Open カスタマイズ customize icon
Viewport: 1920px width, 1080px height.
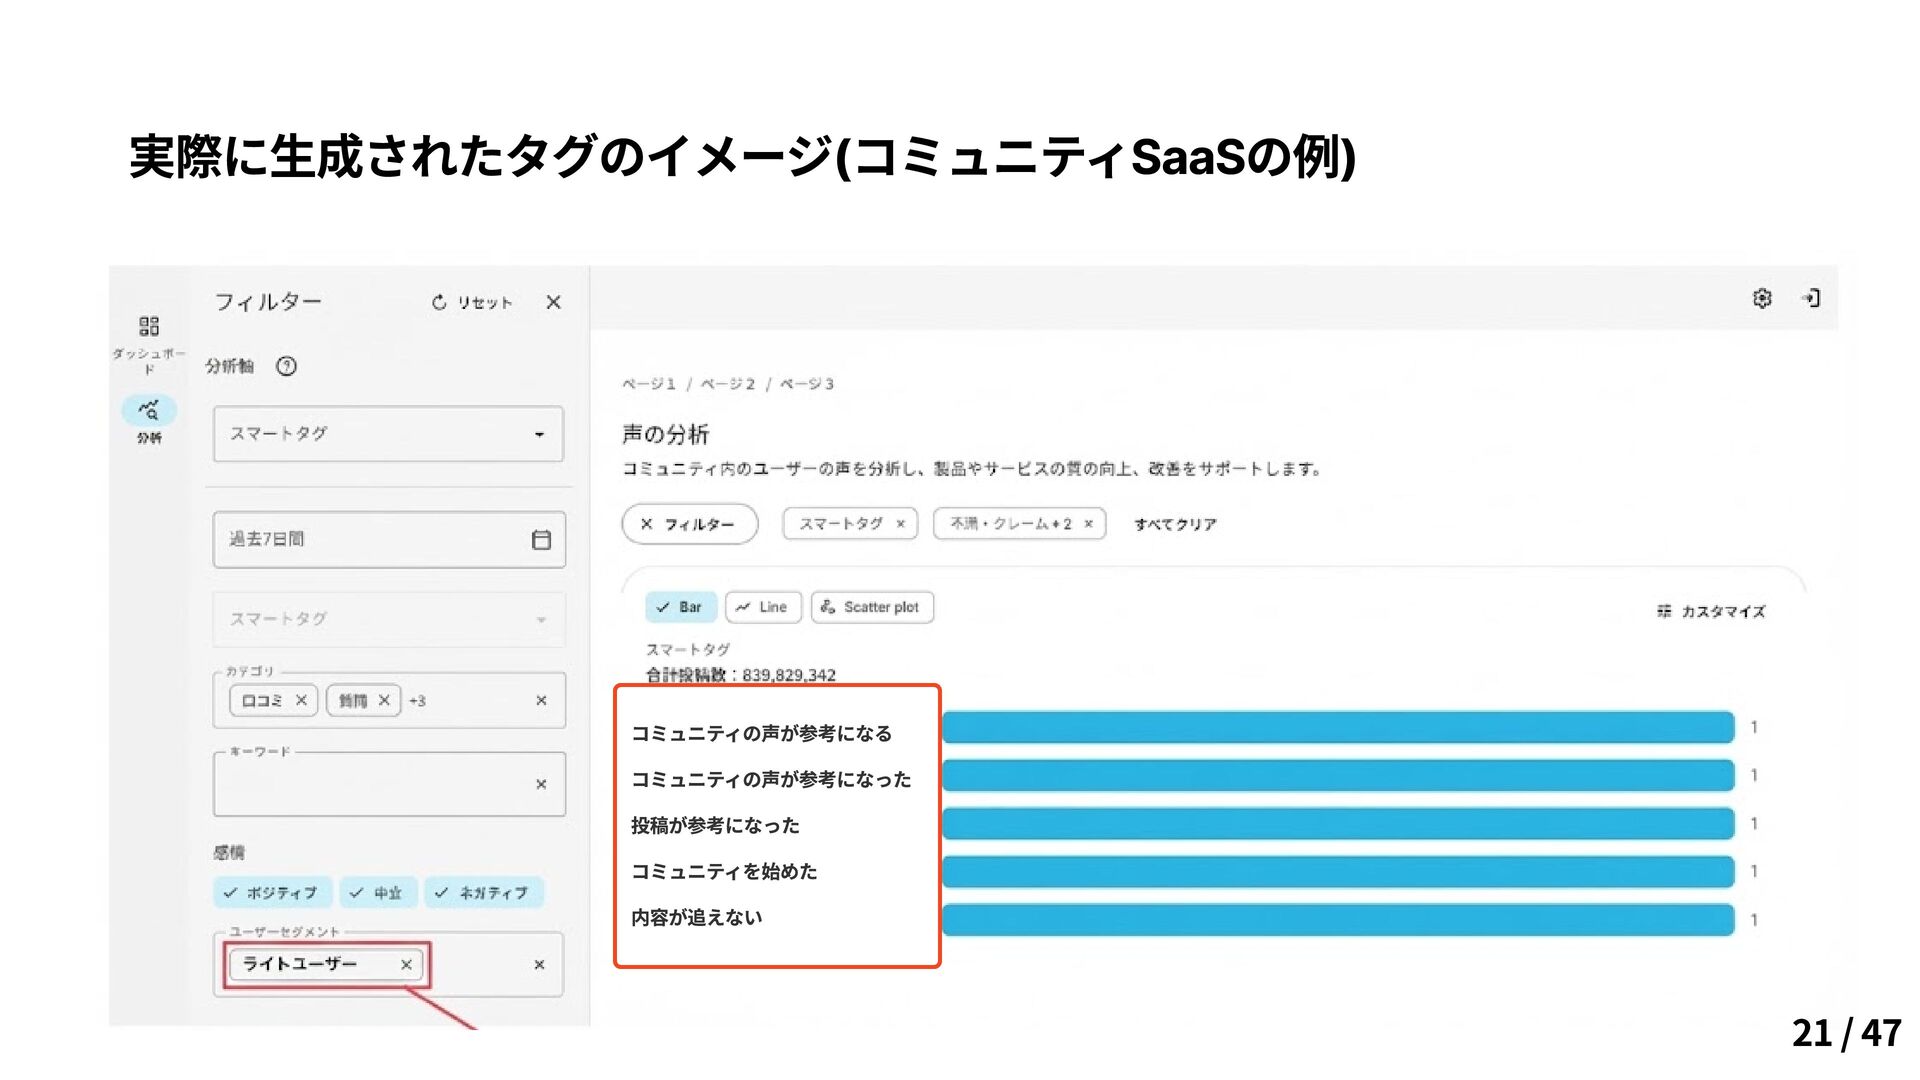coord(1664,611)
